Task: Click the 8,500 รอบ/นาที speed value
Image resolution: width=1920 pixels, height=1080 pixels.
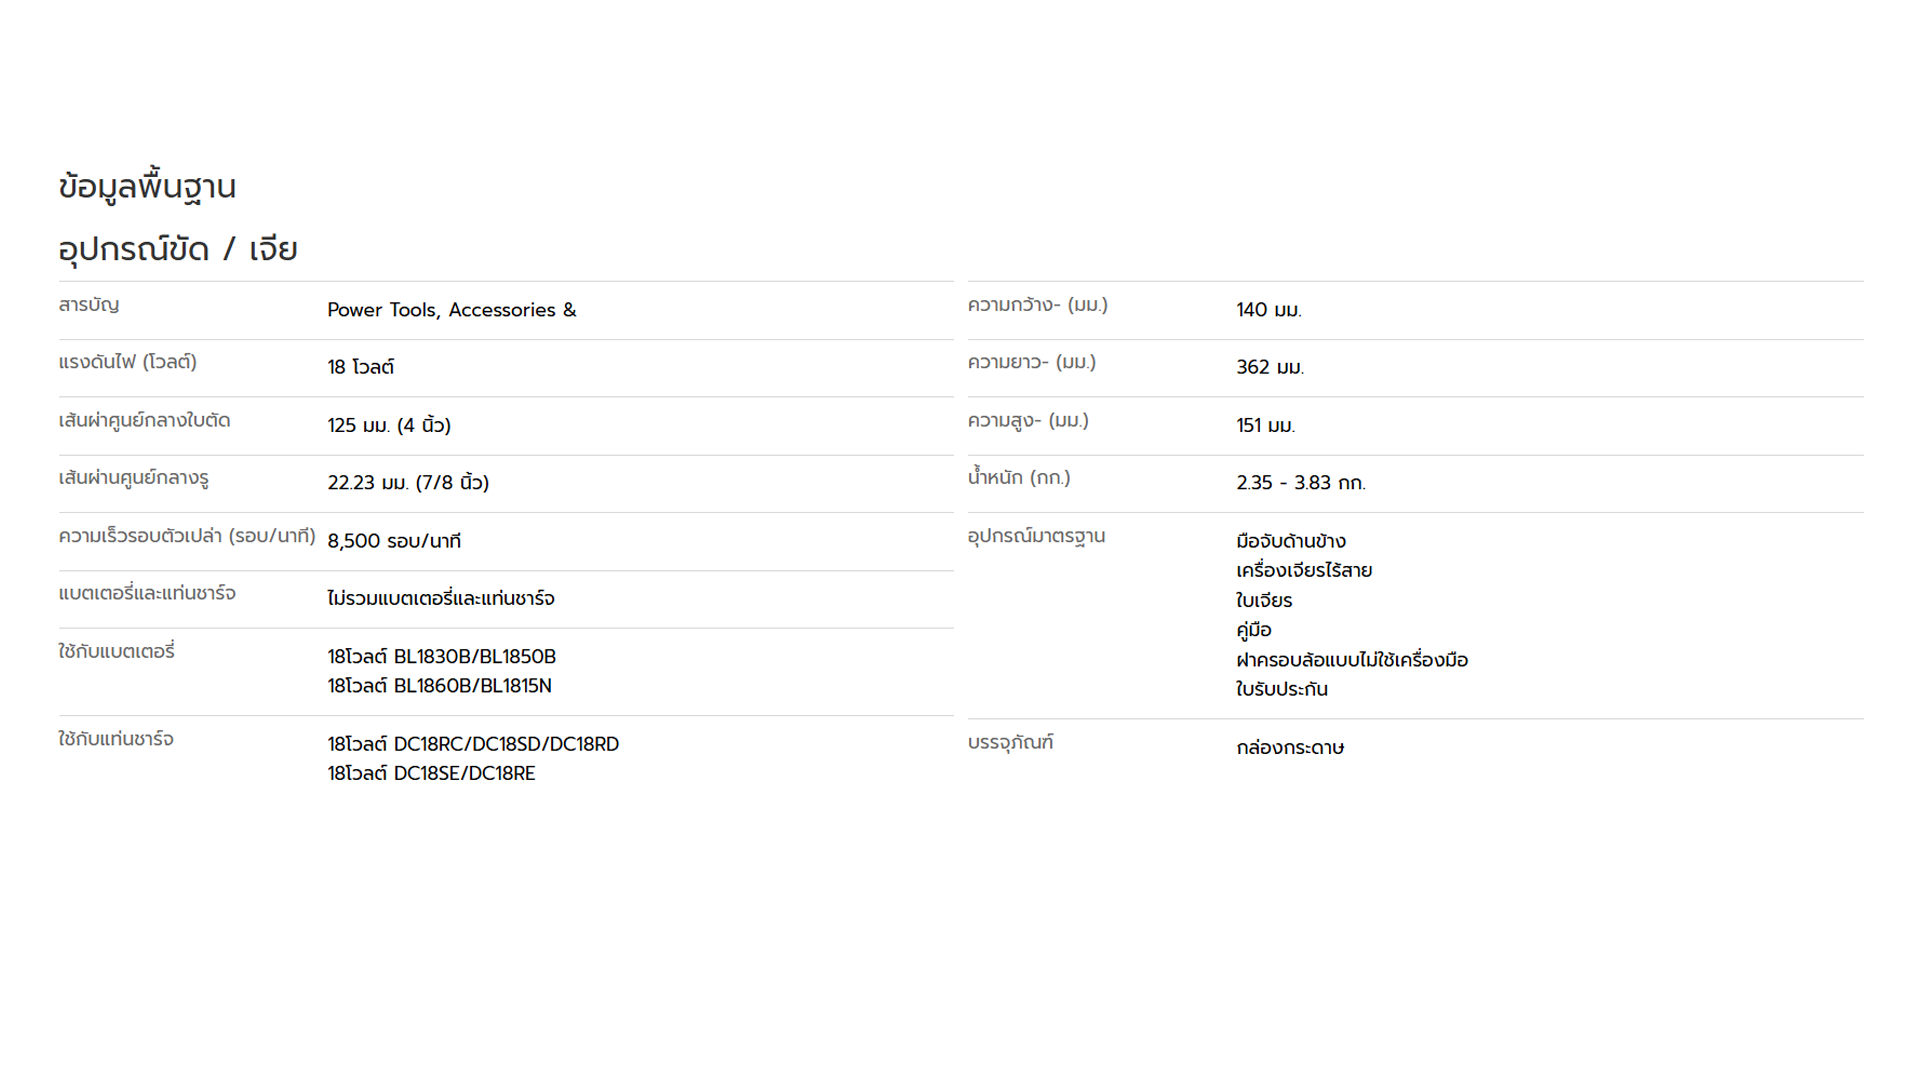Action: (x=394, y=541)
